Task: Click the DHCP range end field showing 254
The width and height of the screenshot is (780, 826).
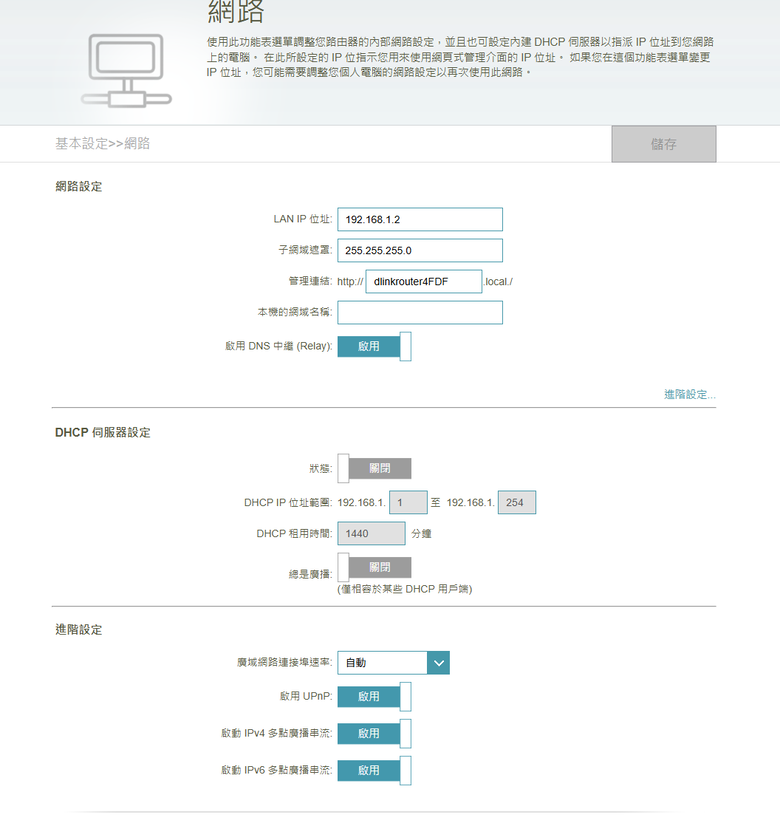Action: (x=517, y=503)
